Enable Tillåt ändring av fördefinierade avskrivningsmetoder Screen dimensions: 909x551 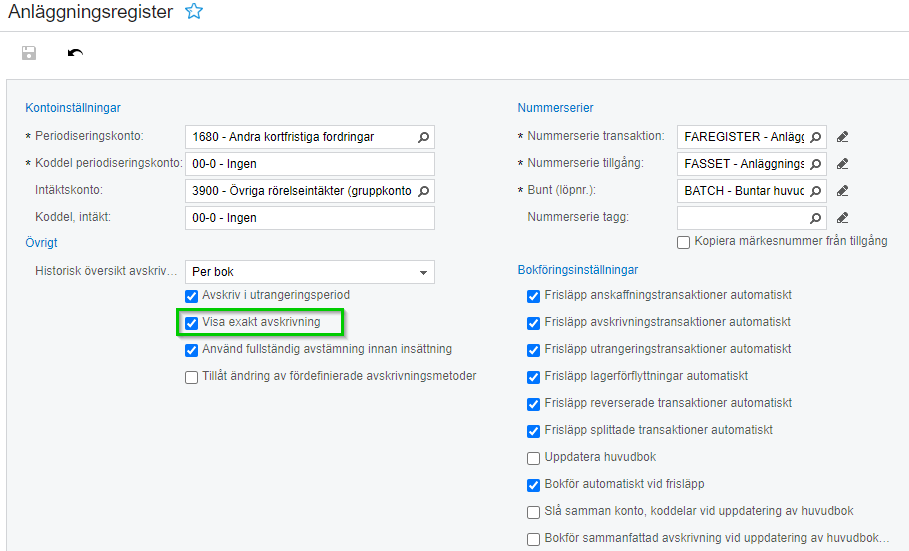point(191,378)
